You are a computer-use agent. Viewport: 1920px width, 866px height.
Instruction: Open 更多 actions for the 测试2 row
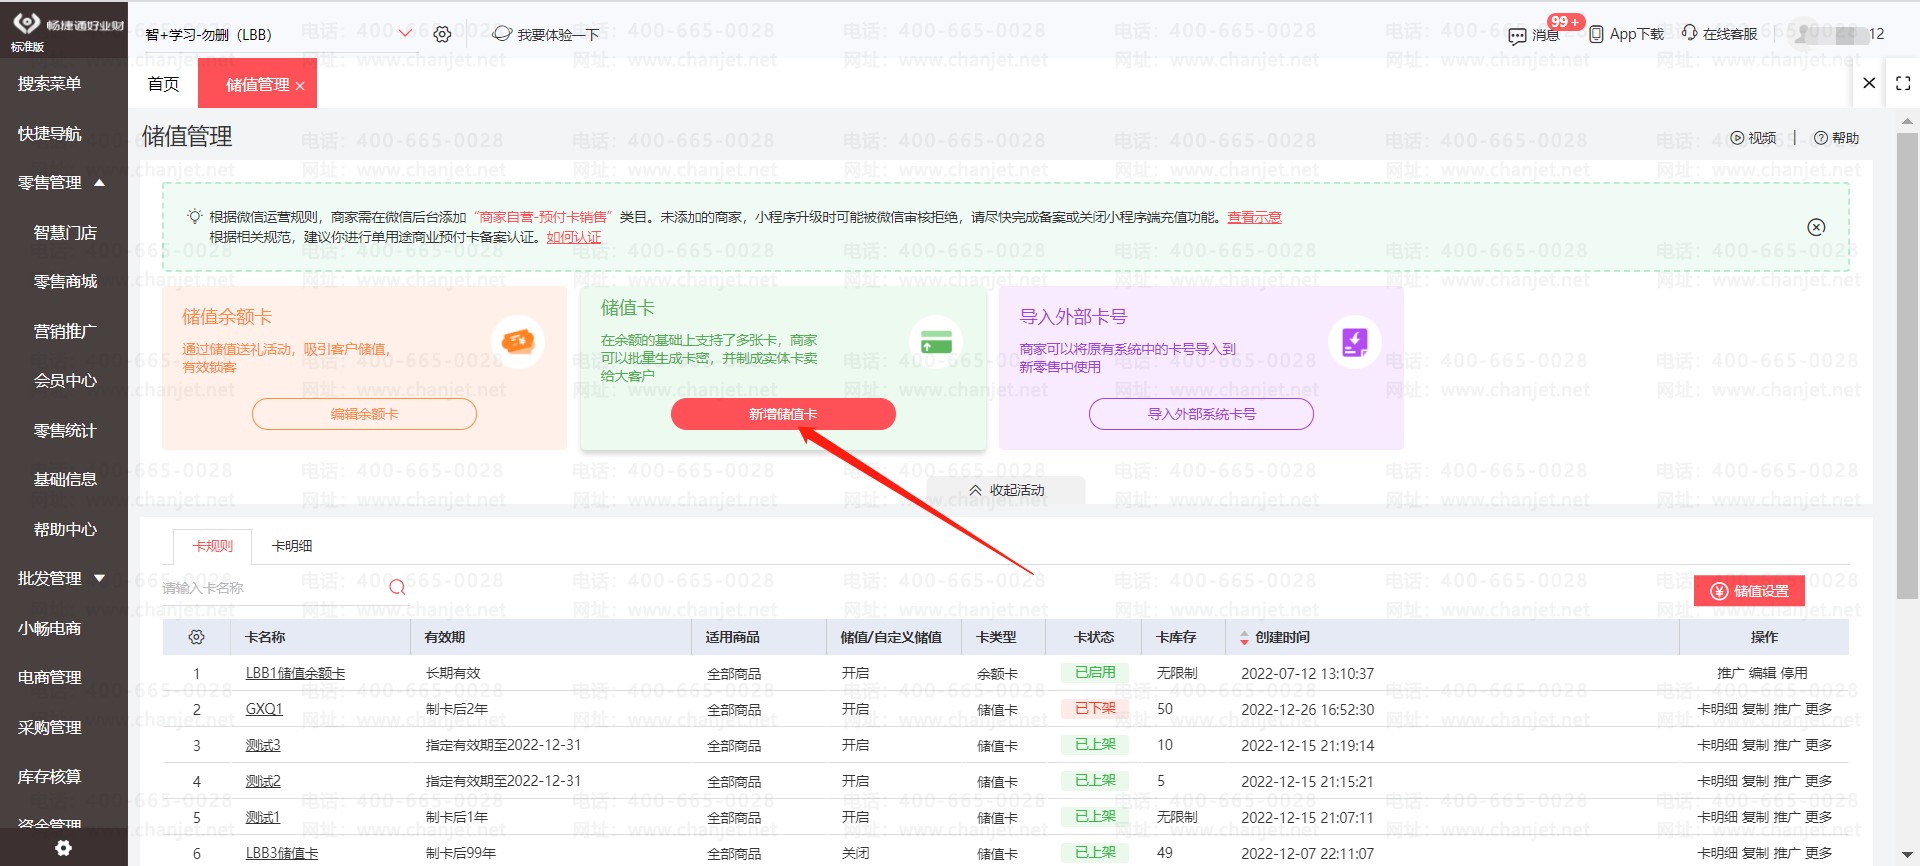click(x=1818, y=781)
